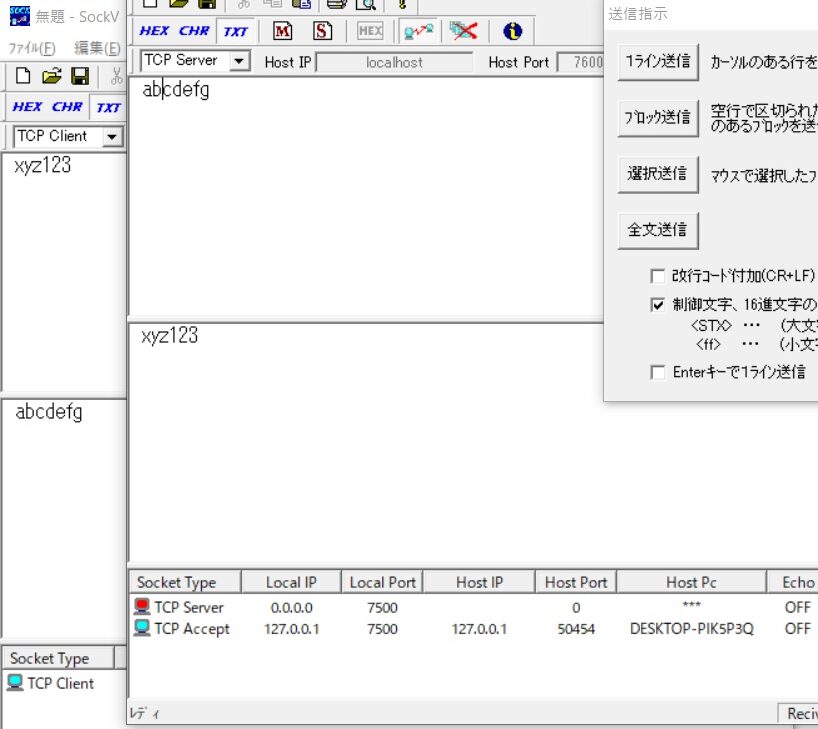
Task: Click the red S toolbar icon
Action: click(322, 31)
